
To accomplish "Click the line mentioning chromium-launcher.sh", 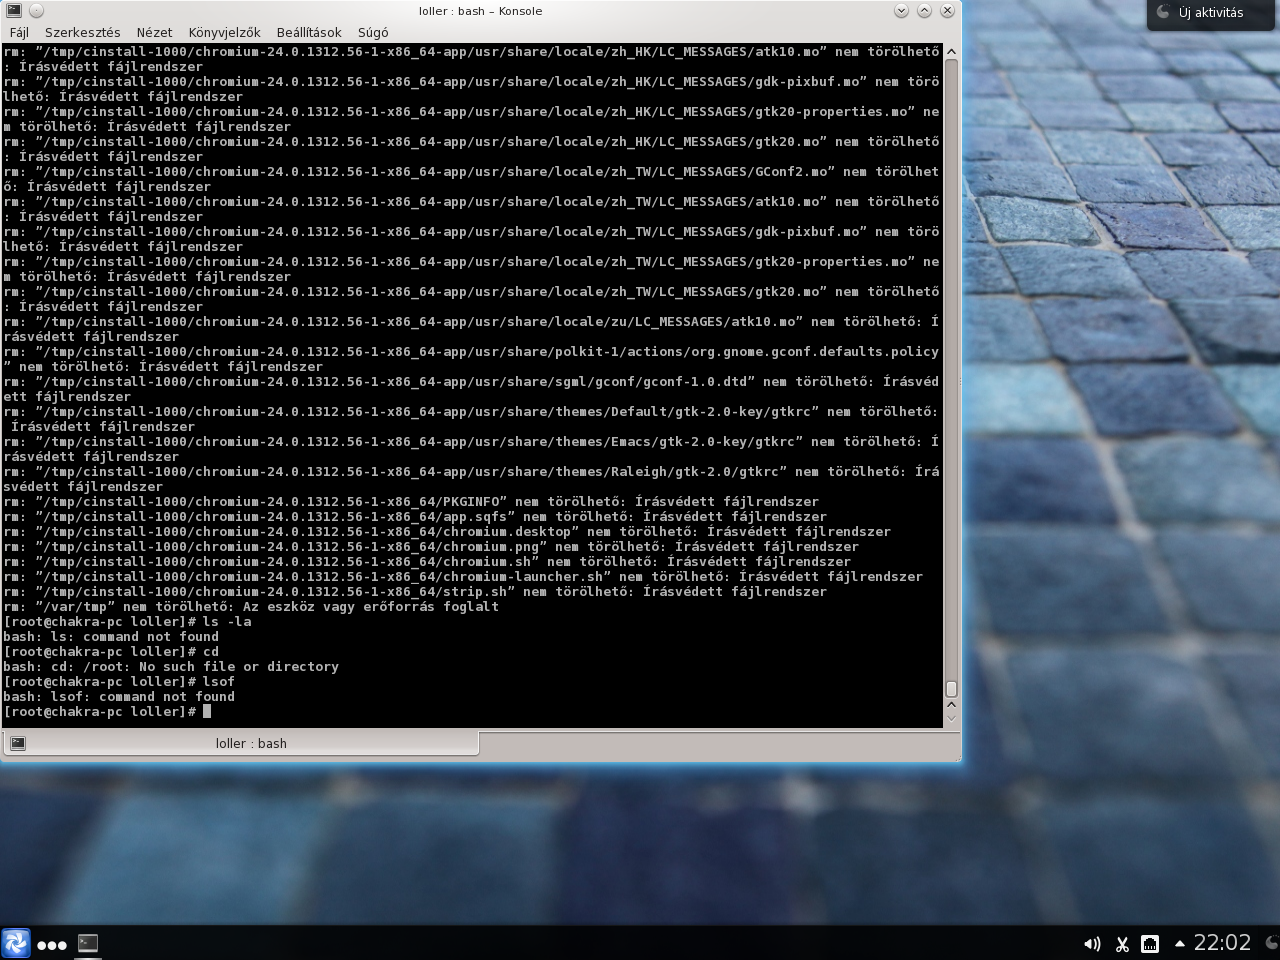I will (x=463, y=577).
